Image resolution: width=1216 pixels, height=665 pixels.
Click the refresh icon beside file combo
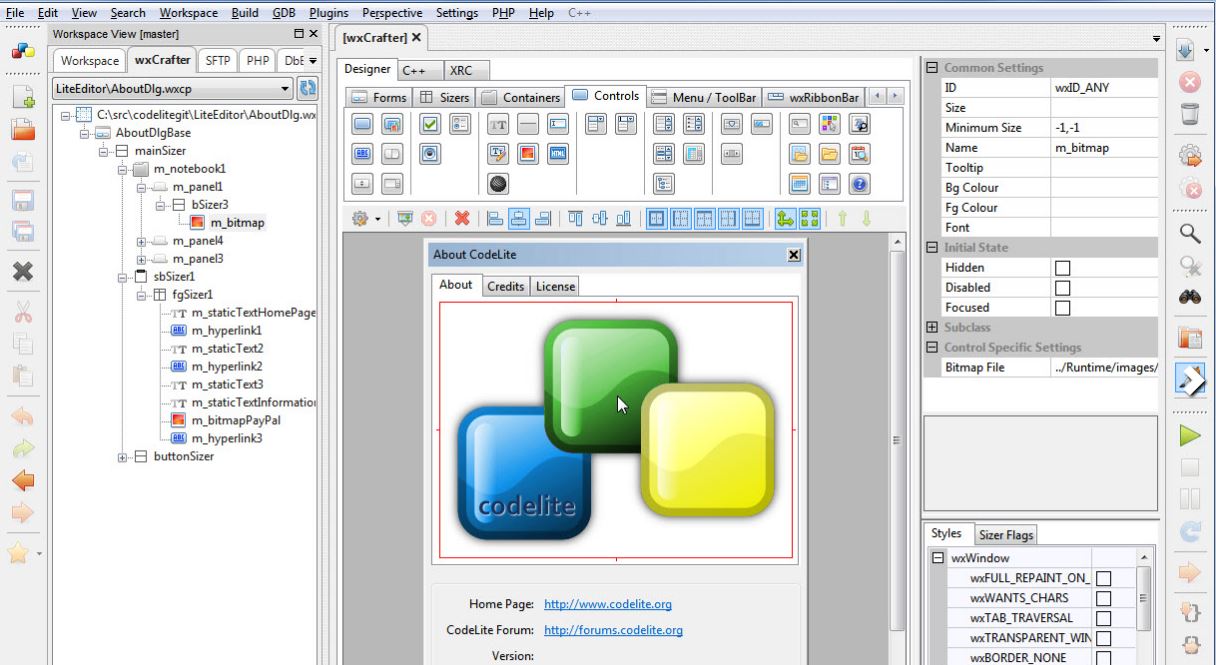(x=308, y=89)
